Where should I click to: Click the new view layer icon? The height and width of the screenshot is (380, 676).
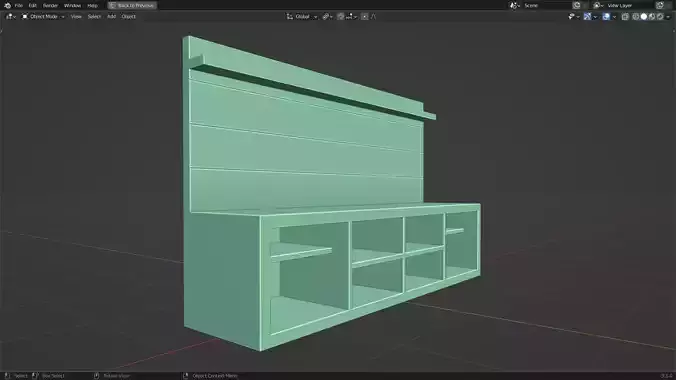[x=660, y=6]
